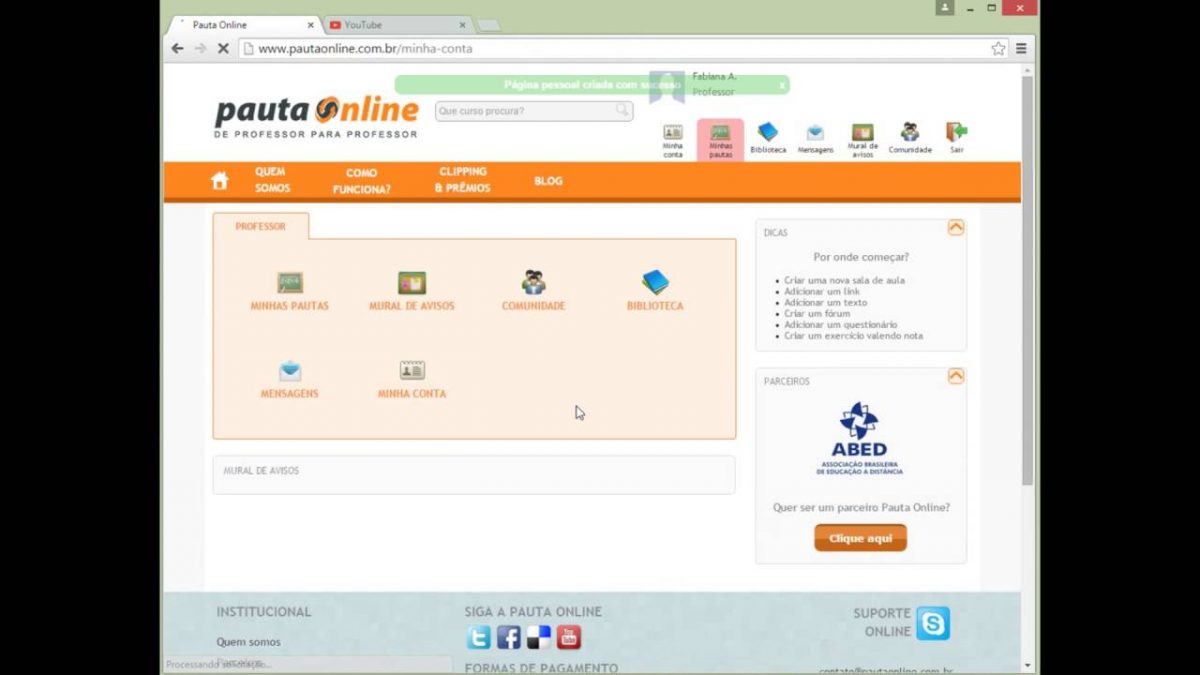Collapse the PARCEIROS panel
Image resolution: width=1200 pixels, height=675 pixels.
[956, 376]
